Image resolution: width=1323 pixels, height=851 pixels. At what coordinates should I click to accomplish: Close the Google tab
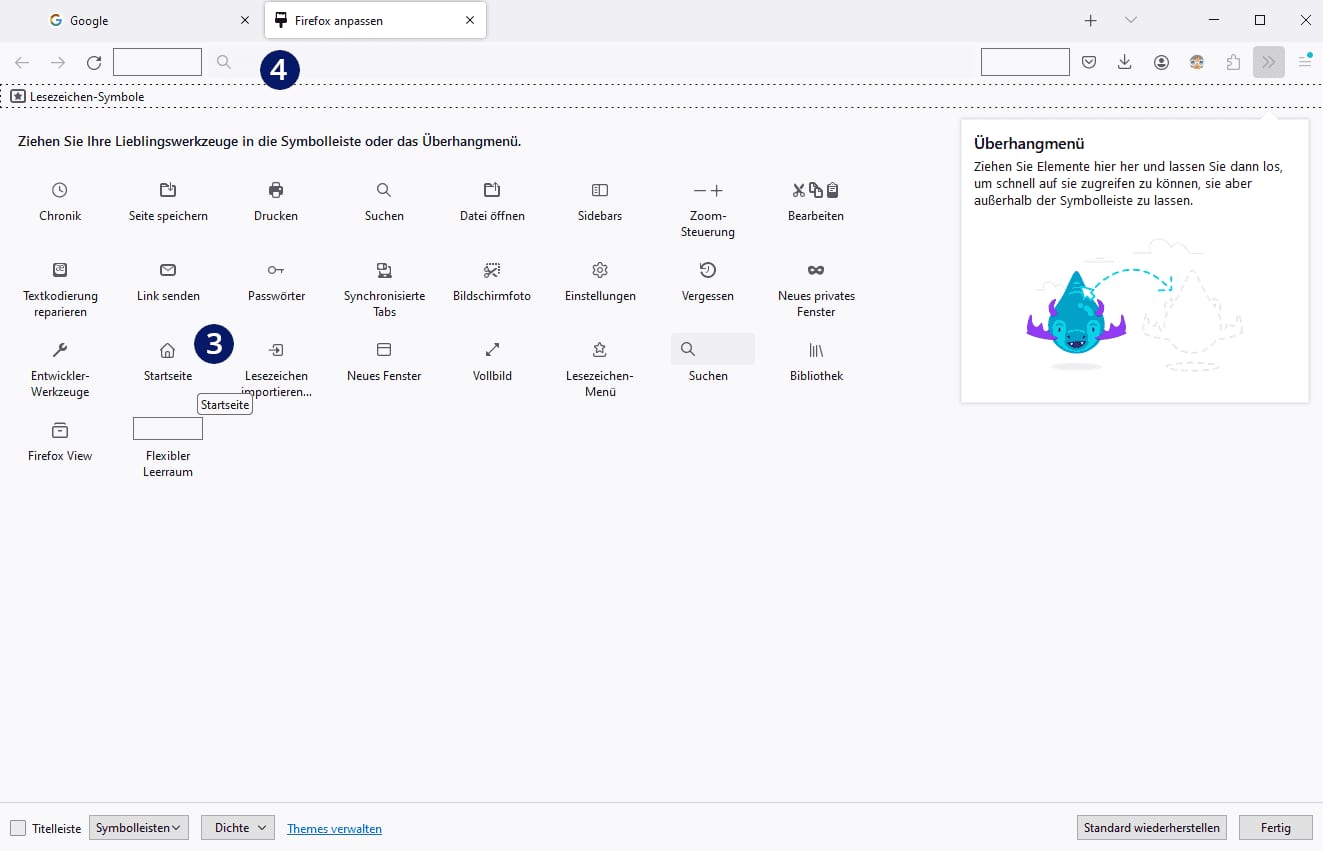point(245,20)
